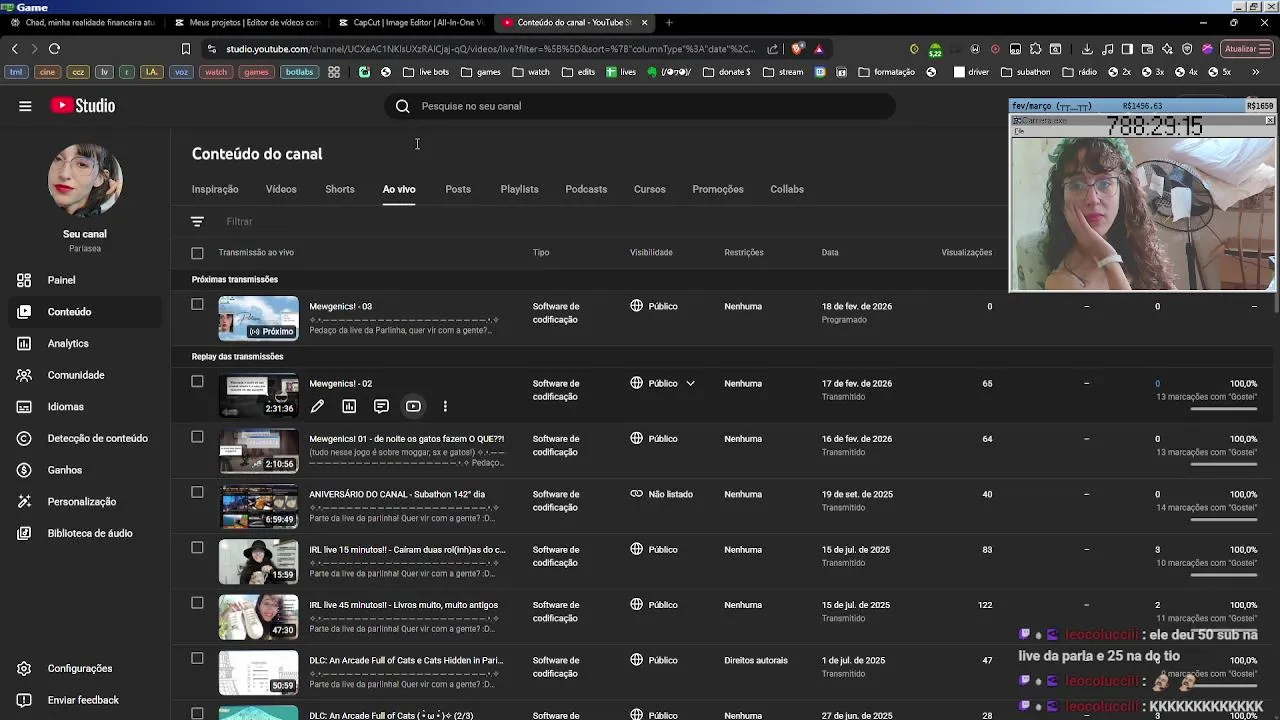The height and width of the screenshot is (720, 1280).
Task: Click the IRL live 45 minutos title
Action: coord(403,605)
